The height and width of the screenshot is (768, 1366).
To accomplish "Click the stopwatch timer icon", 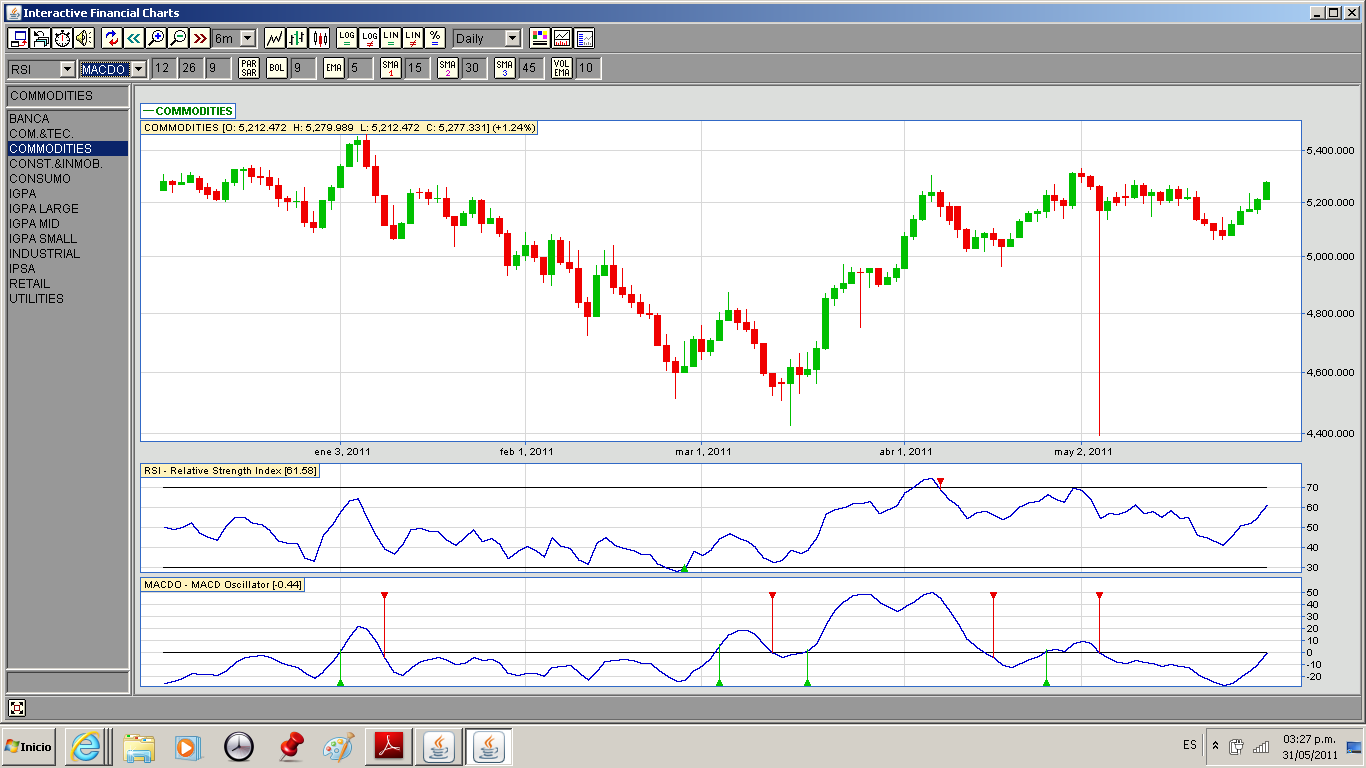I will click(x=63, y=38).
